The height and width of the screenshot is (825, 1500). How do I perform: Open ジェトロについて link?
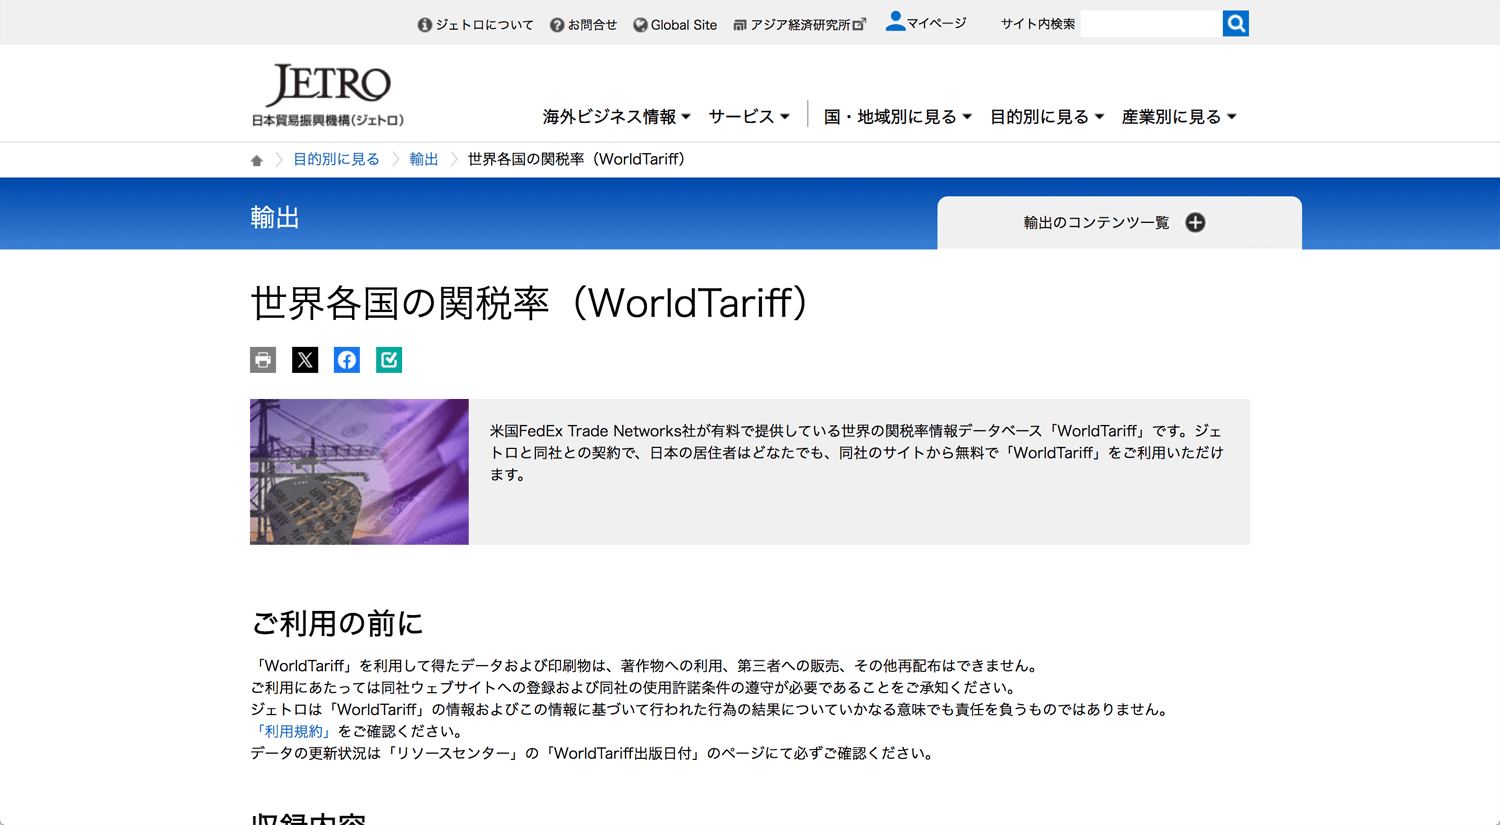(x=476, y=25)
